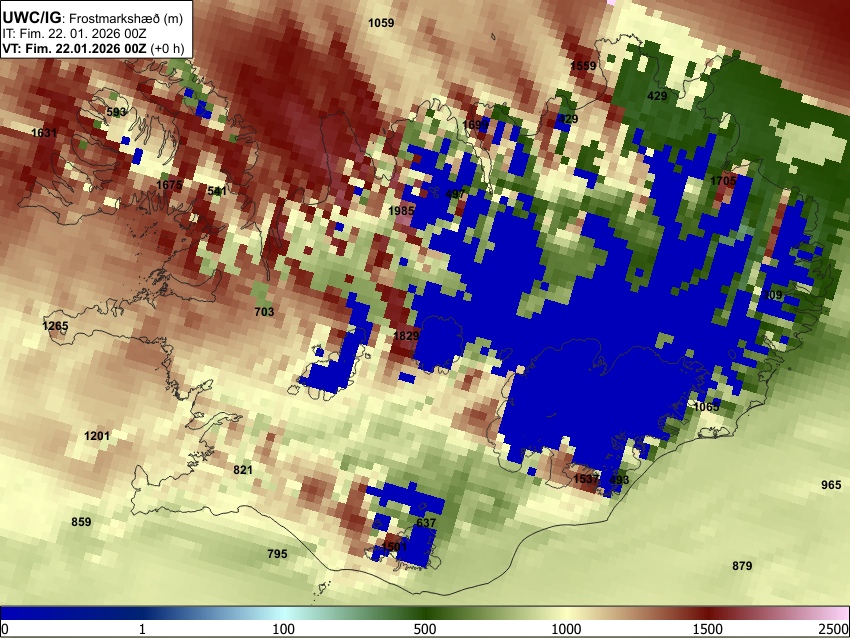Click the 1501 value label

click(x=394, y=546)
